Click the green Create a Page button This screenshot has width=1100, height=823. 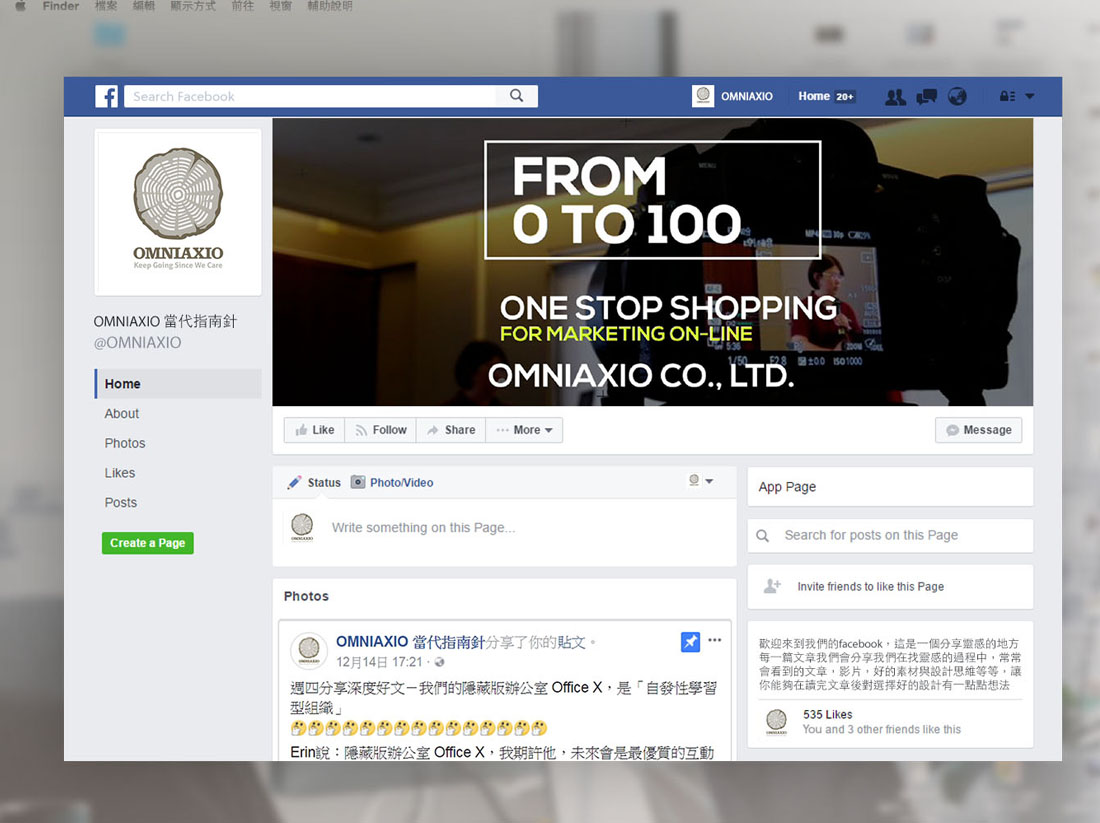(147, 543)
